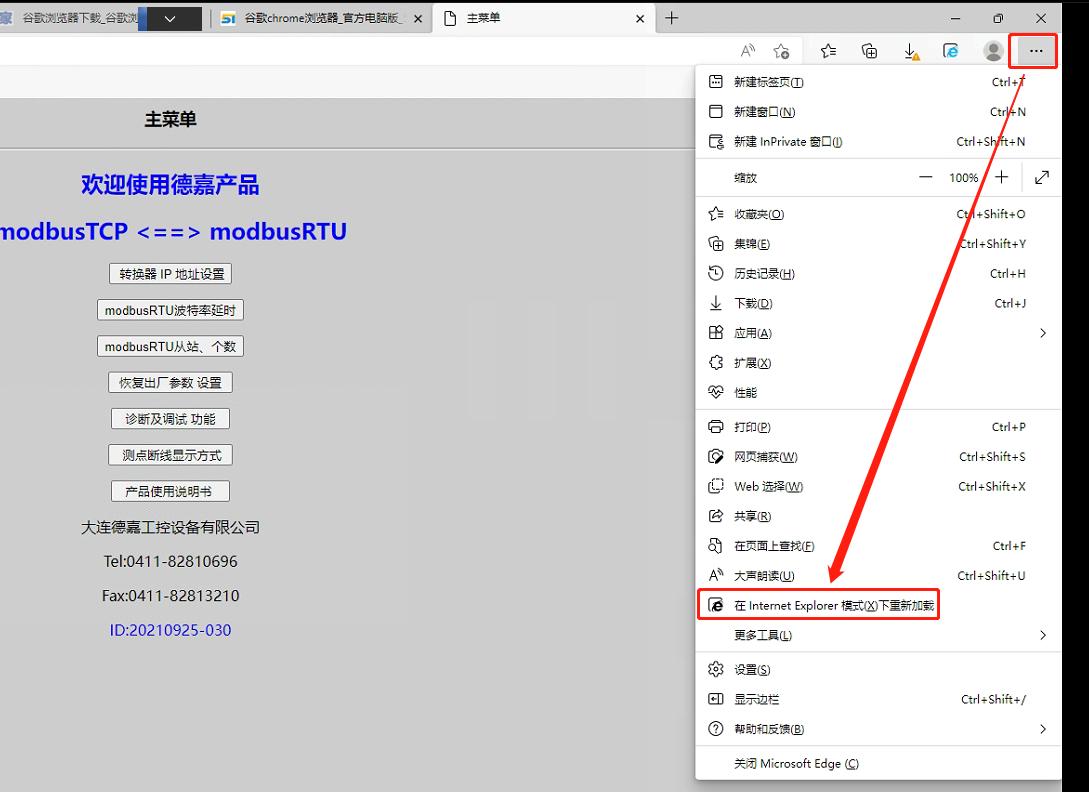Choose 新建 InPrivate 窗口 menu item

pyautogui.click(x=788, y=142)
